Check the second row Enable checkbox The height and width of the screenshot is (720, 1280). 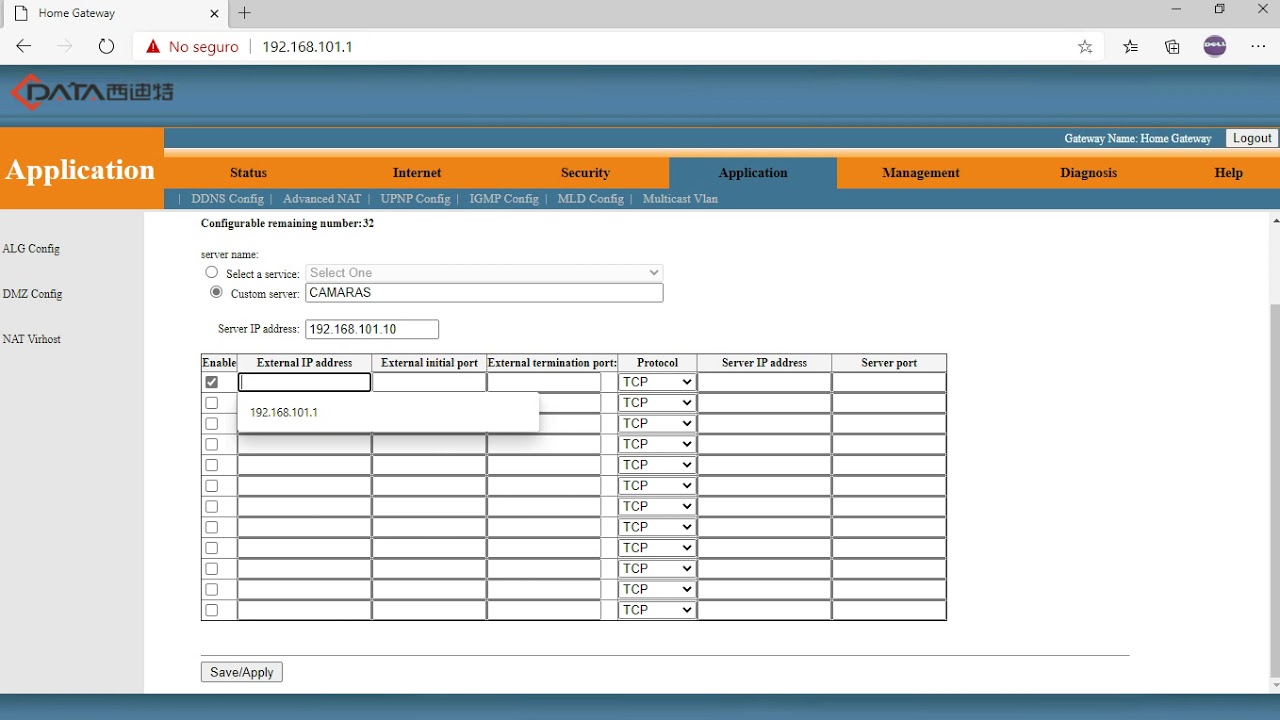coord(211,403)
